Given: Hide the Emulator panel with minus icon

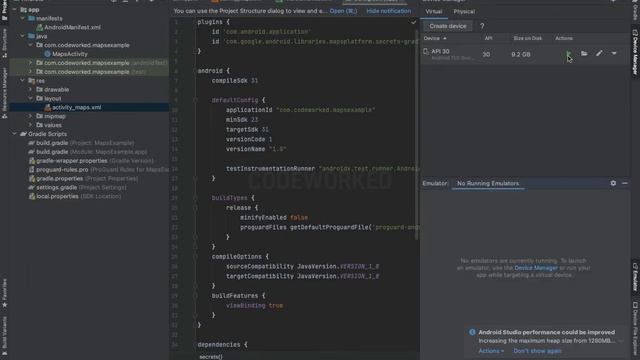Looking at the screenshot, I should point(625,183).
